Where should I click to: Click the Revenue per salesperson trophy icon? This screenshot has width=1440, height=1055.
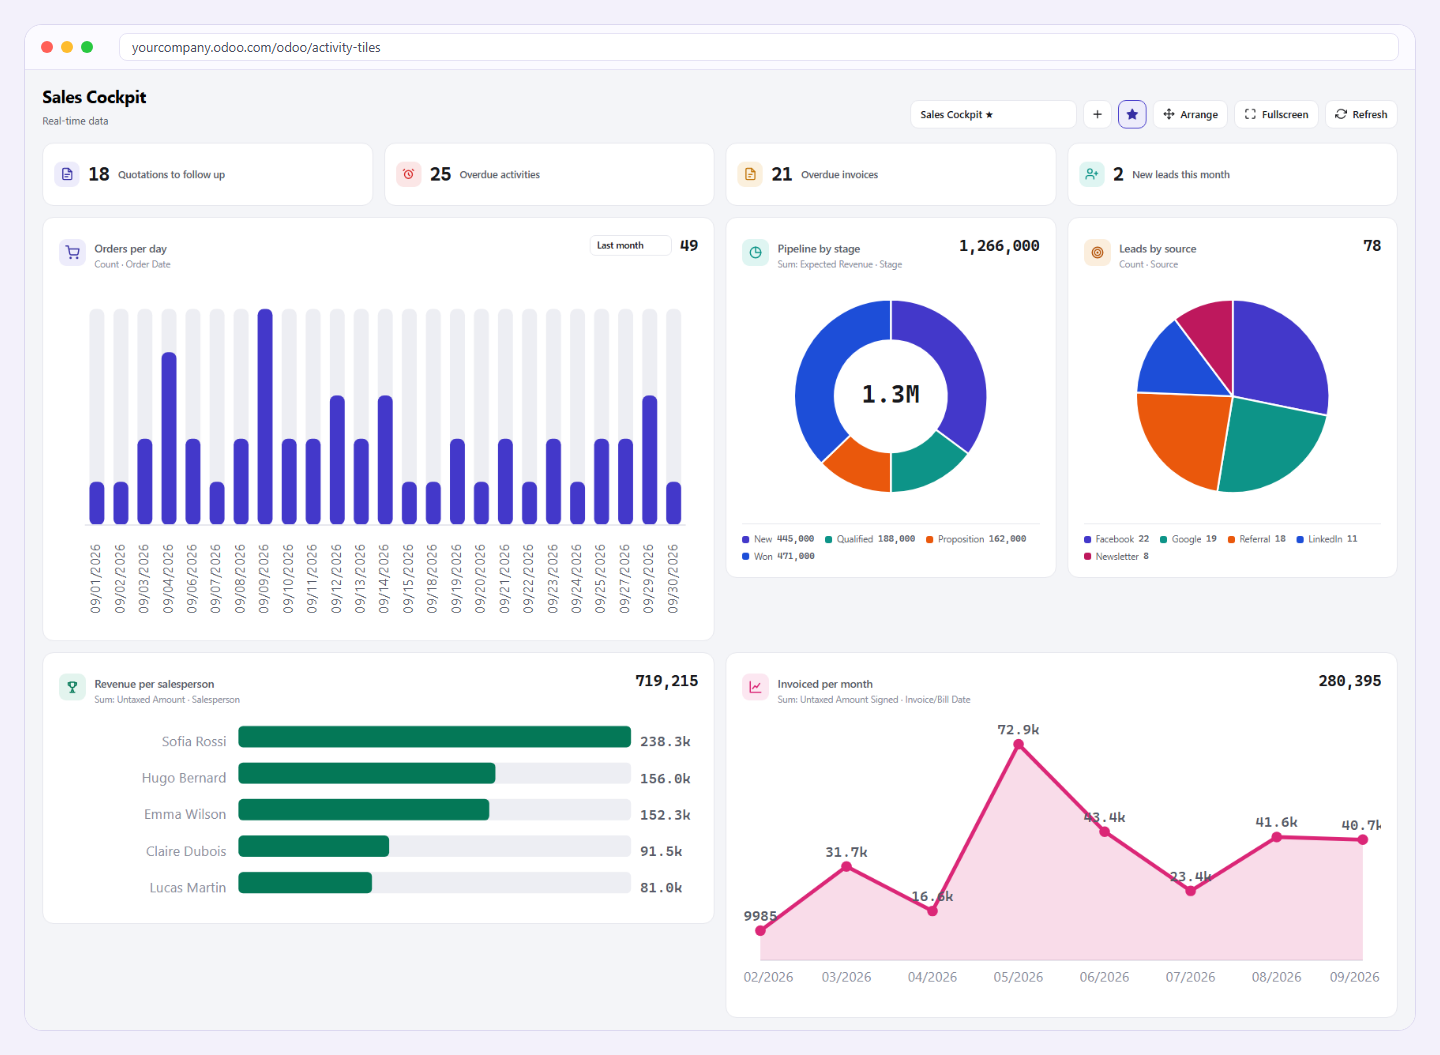pos(73,688)
